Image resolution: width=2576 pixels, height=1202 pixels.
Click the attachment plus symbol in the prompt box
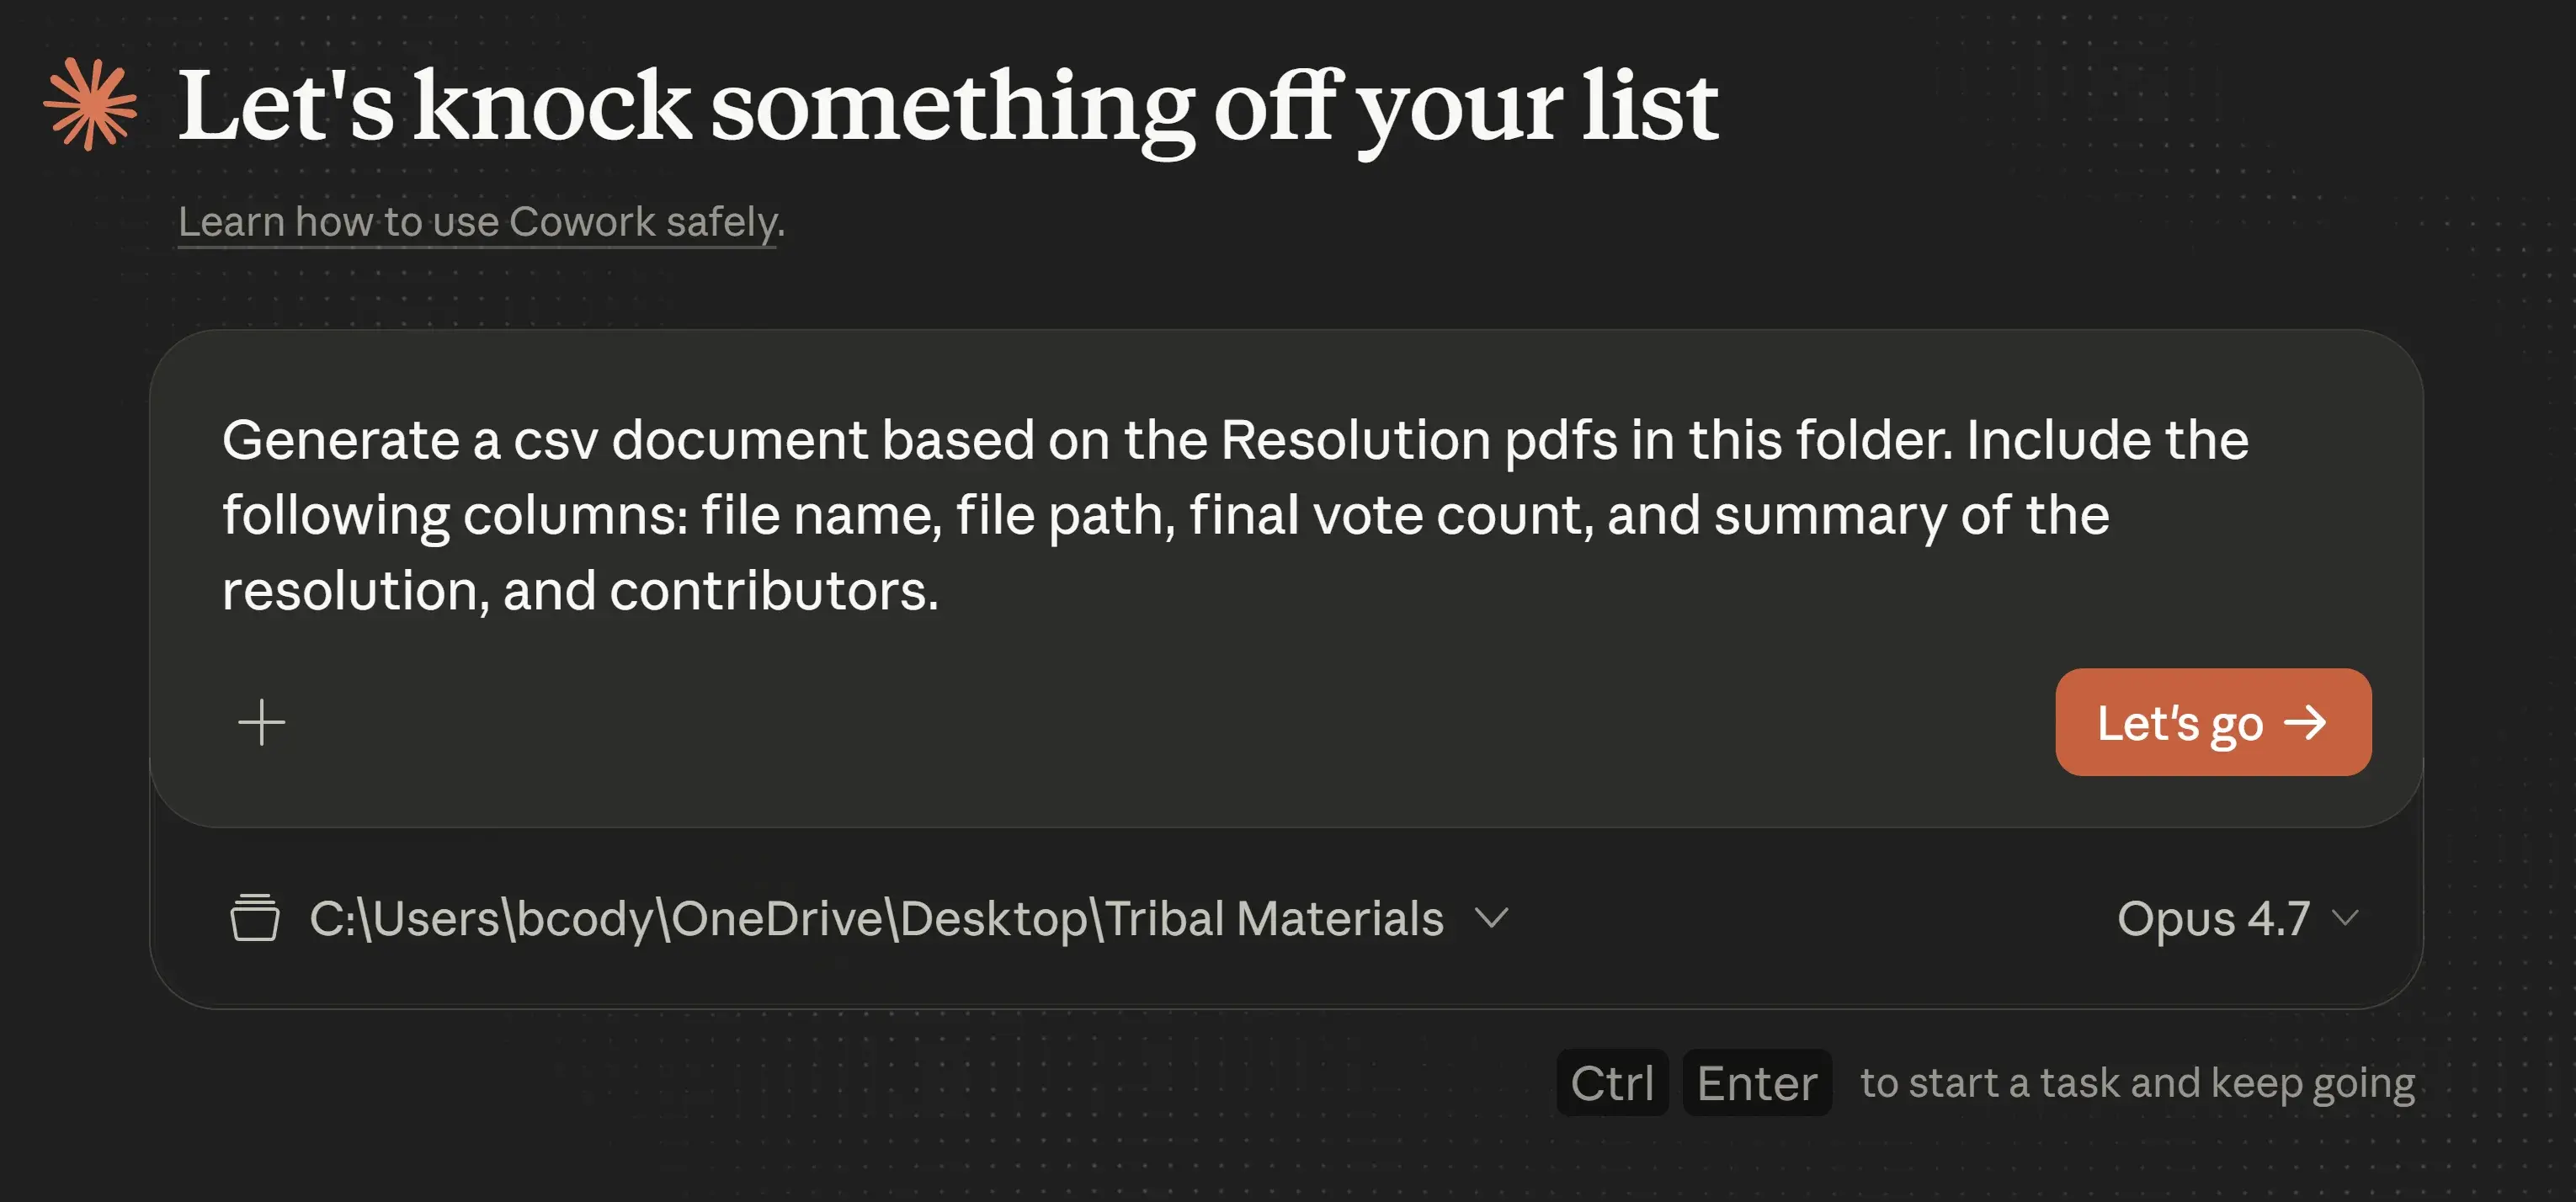pos(261,722)
